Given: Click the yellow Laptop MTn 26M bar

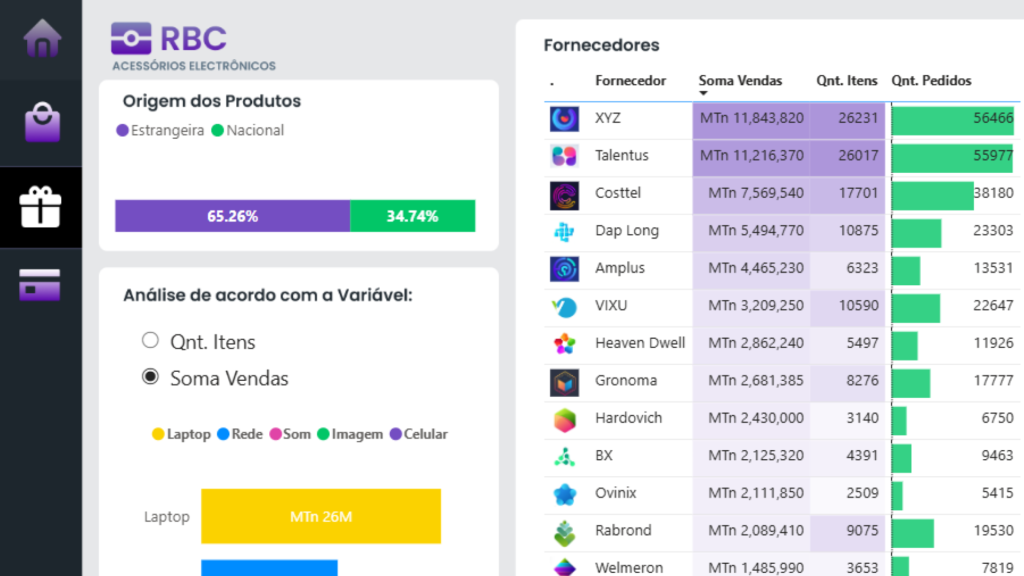Looking at the screenshot, I should click(320, 516).
